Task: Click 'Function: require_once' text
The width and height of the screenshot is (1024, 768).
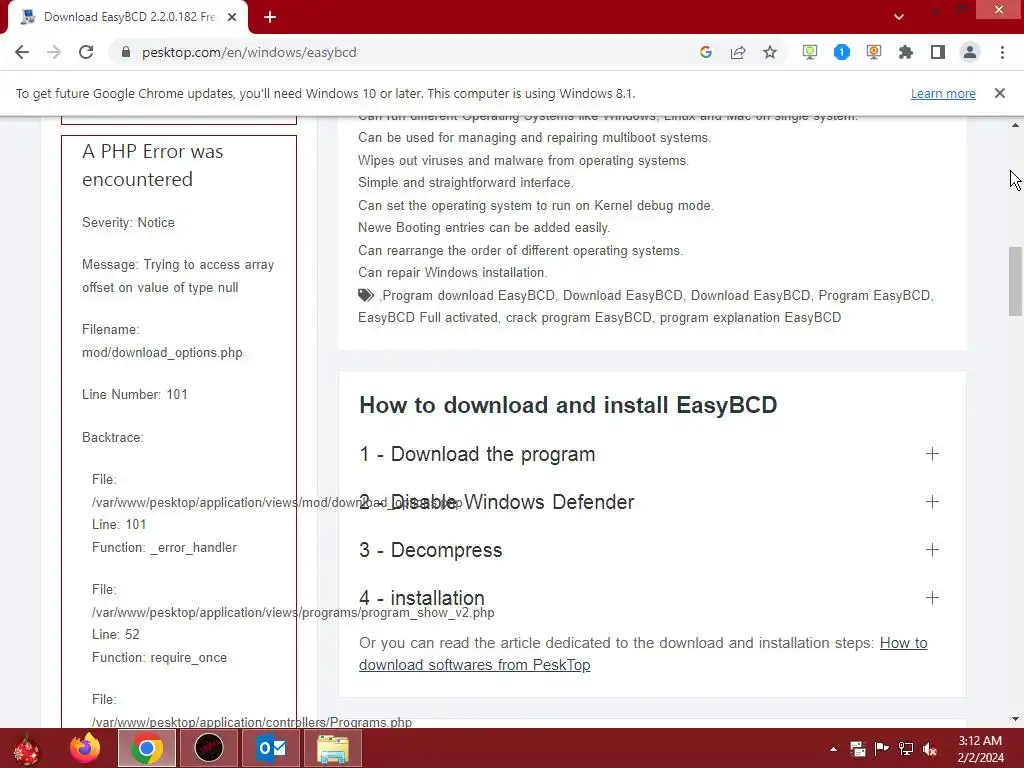Action: (159, 658)
